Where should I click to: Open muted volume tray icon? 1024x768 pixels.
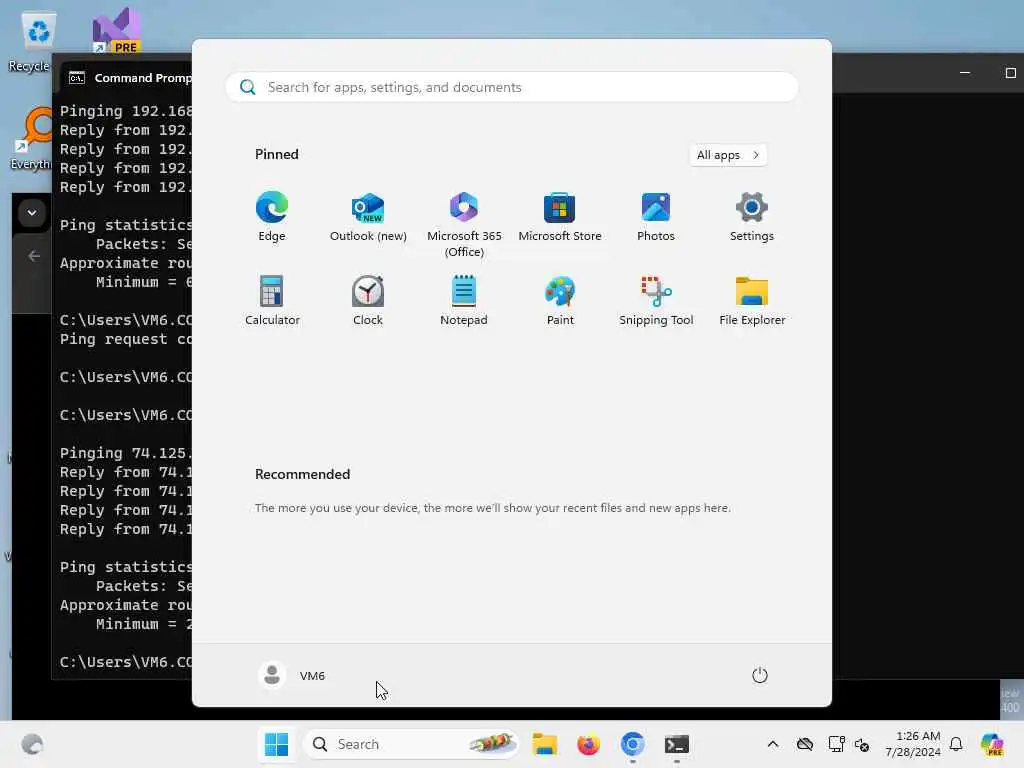click(x=862, y=744)
